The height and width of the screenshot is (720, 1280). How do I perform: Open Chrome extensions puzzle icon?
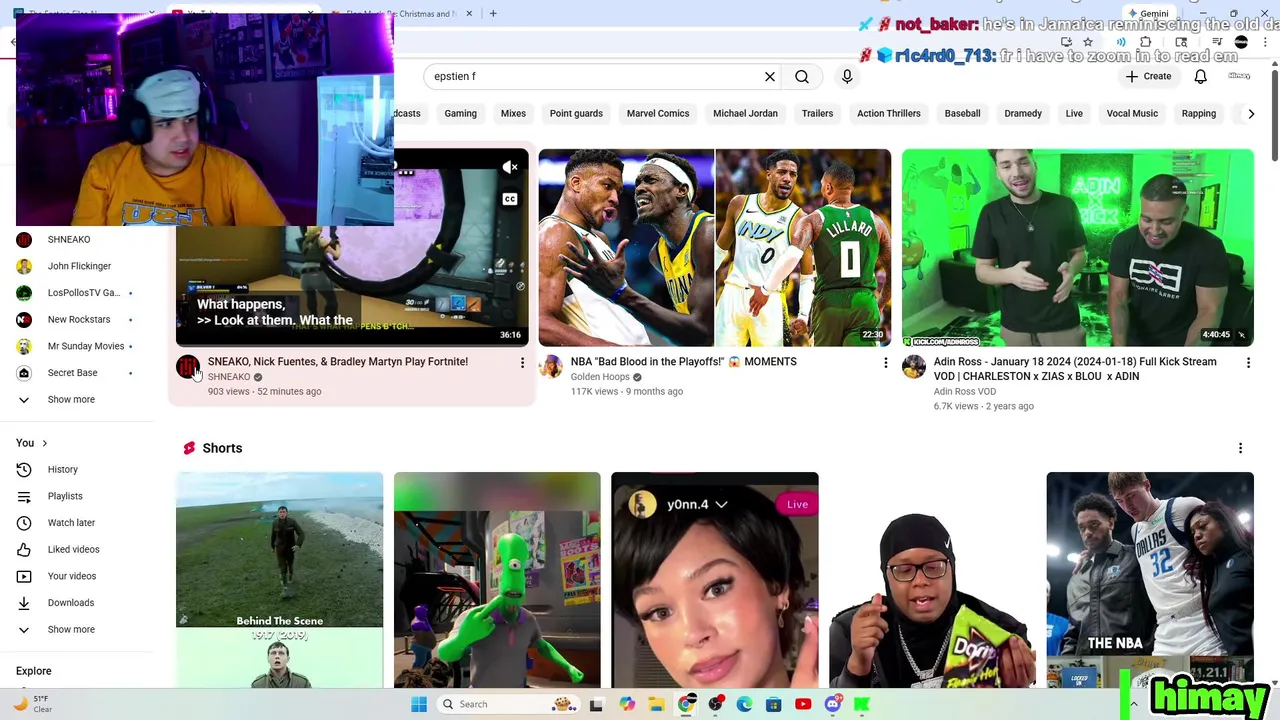coord(1145,42)
